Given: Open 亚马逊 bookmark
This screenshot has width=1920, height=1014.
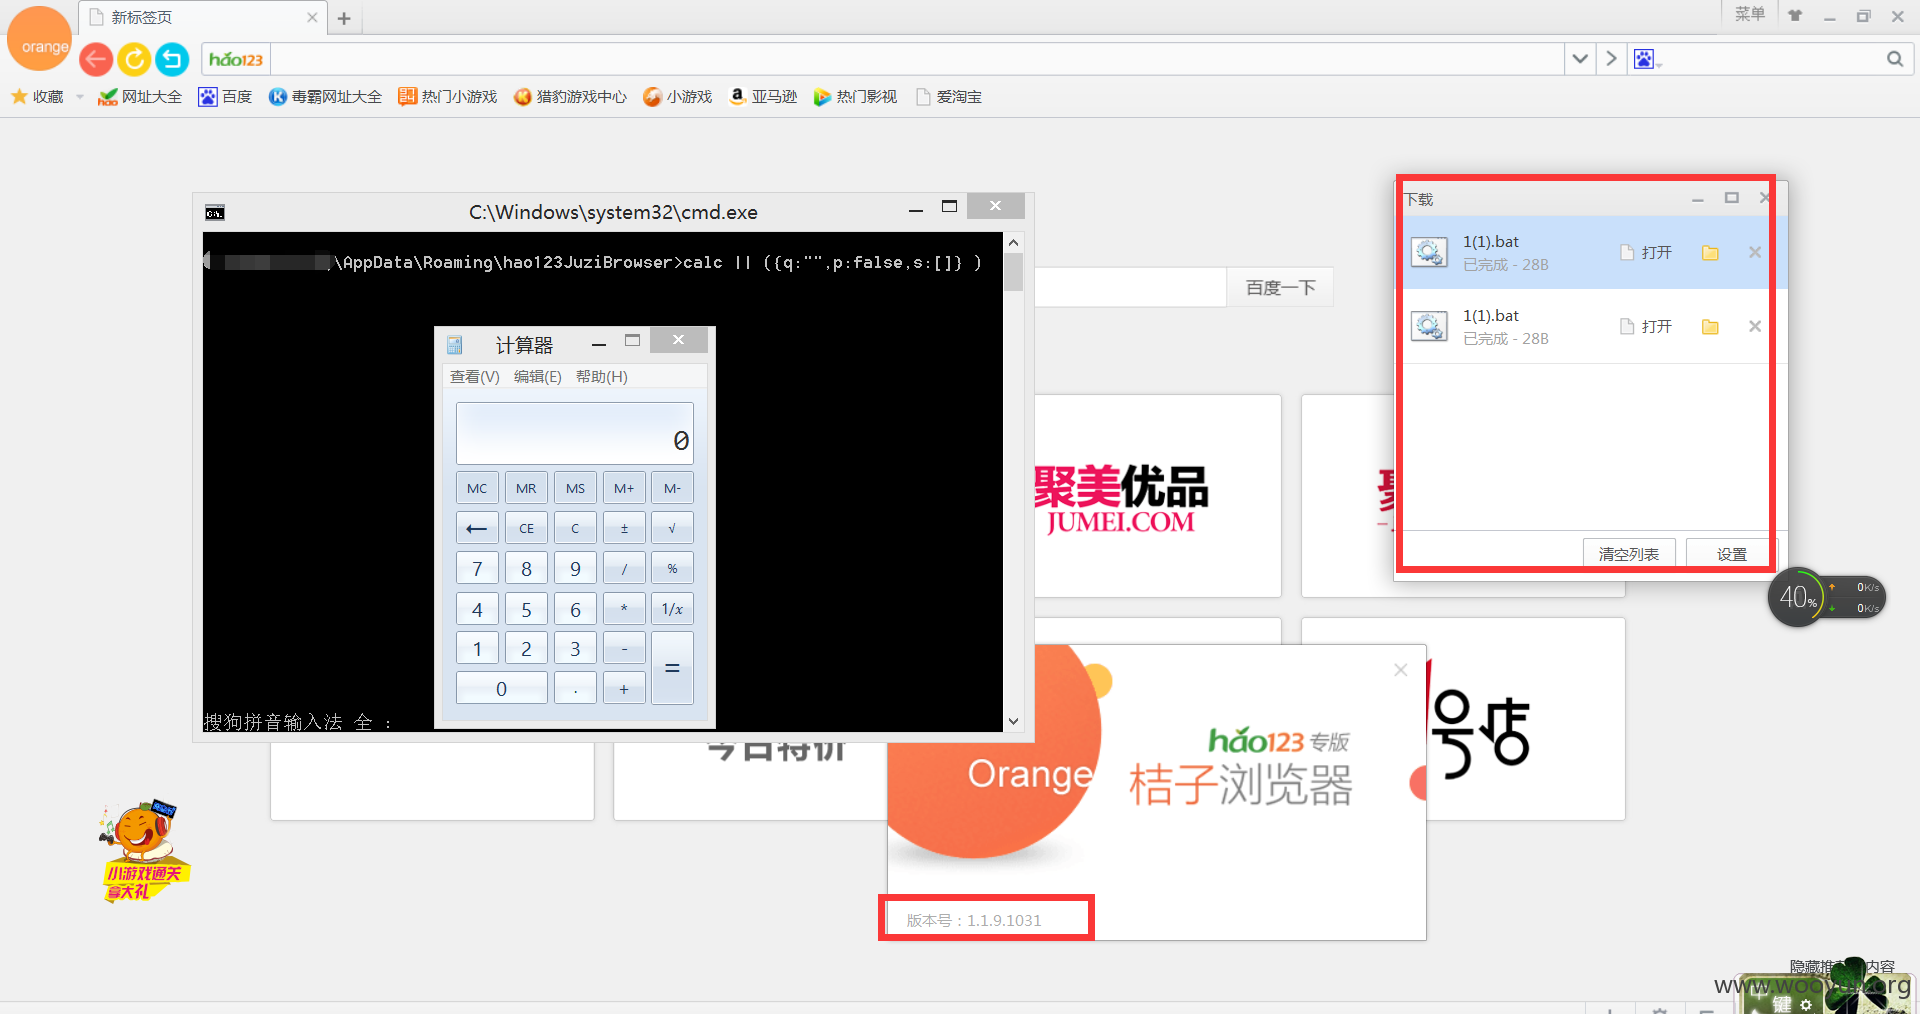Looking at the screenshot, I should (763, 97).
